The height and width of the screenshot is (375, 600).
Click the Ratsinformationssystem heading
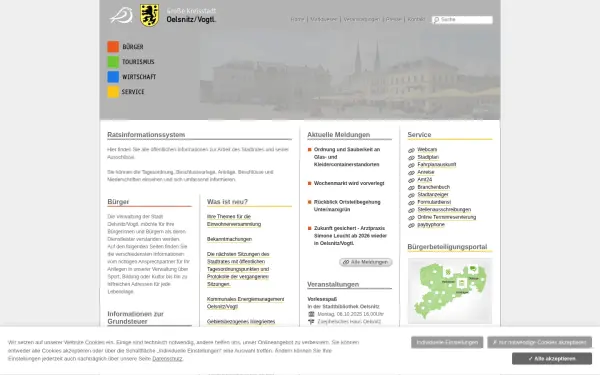[146, 135]
